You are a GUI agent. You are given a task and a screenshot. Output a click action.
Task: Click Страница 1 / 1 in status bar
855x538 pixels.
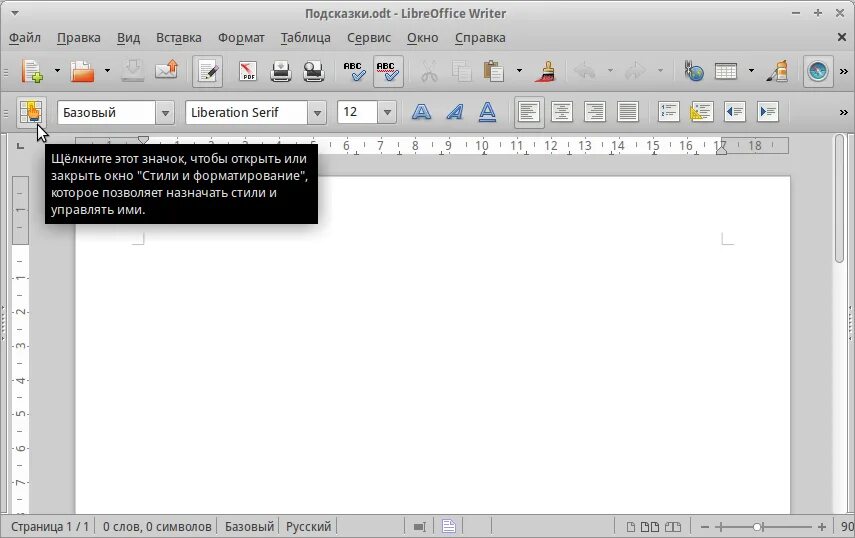coord(50,527)
